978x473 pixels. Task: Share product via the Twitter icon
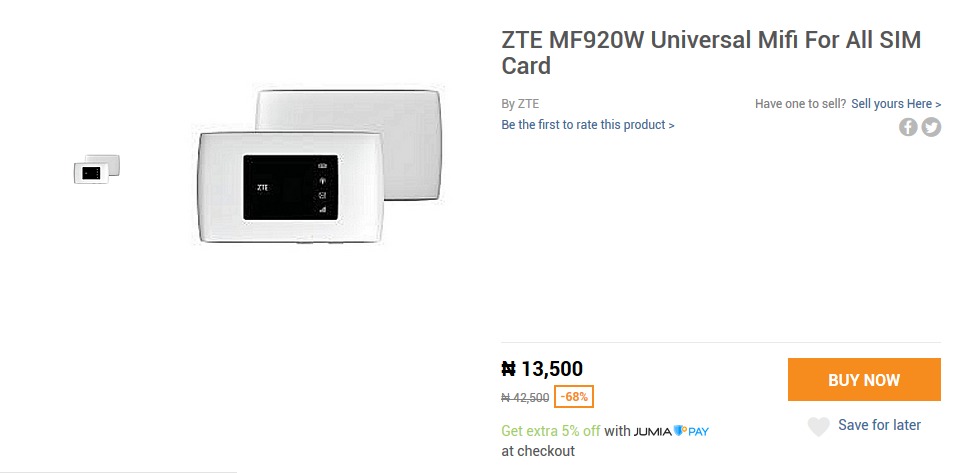click(931, 127)
